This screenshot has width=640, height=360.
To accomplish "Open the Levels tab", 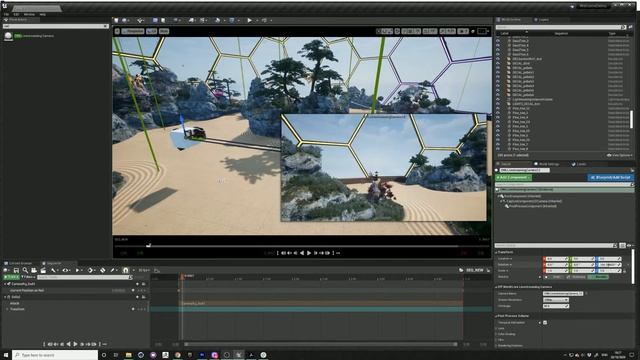I will [x=580, y=164].
